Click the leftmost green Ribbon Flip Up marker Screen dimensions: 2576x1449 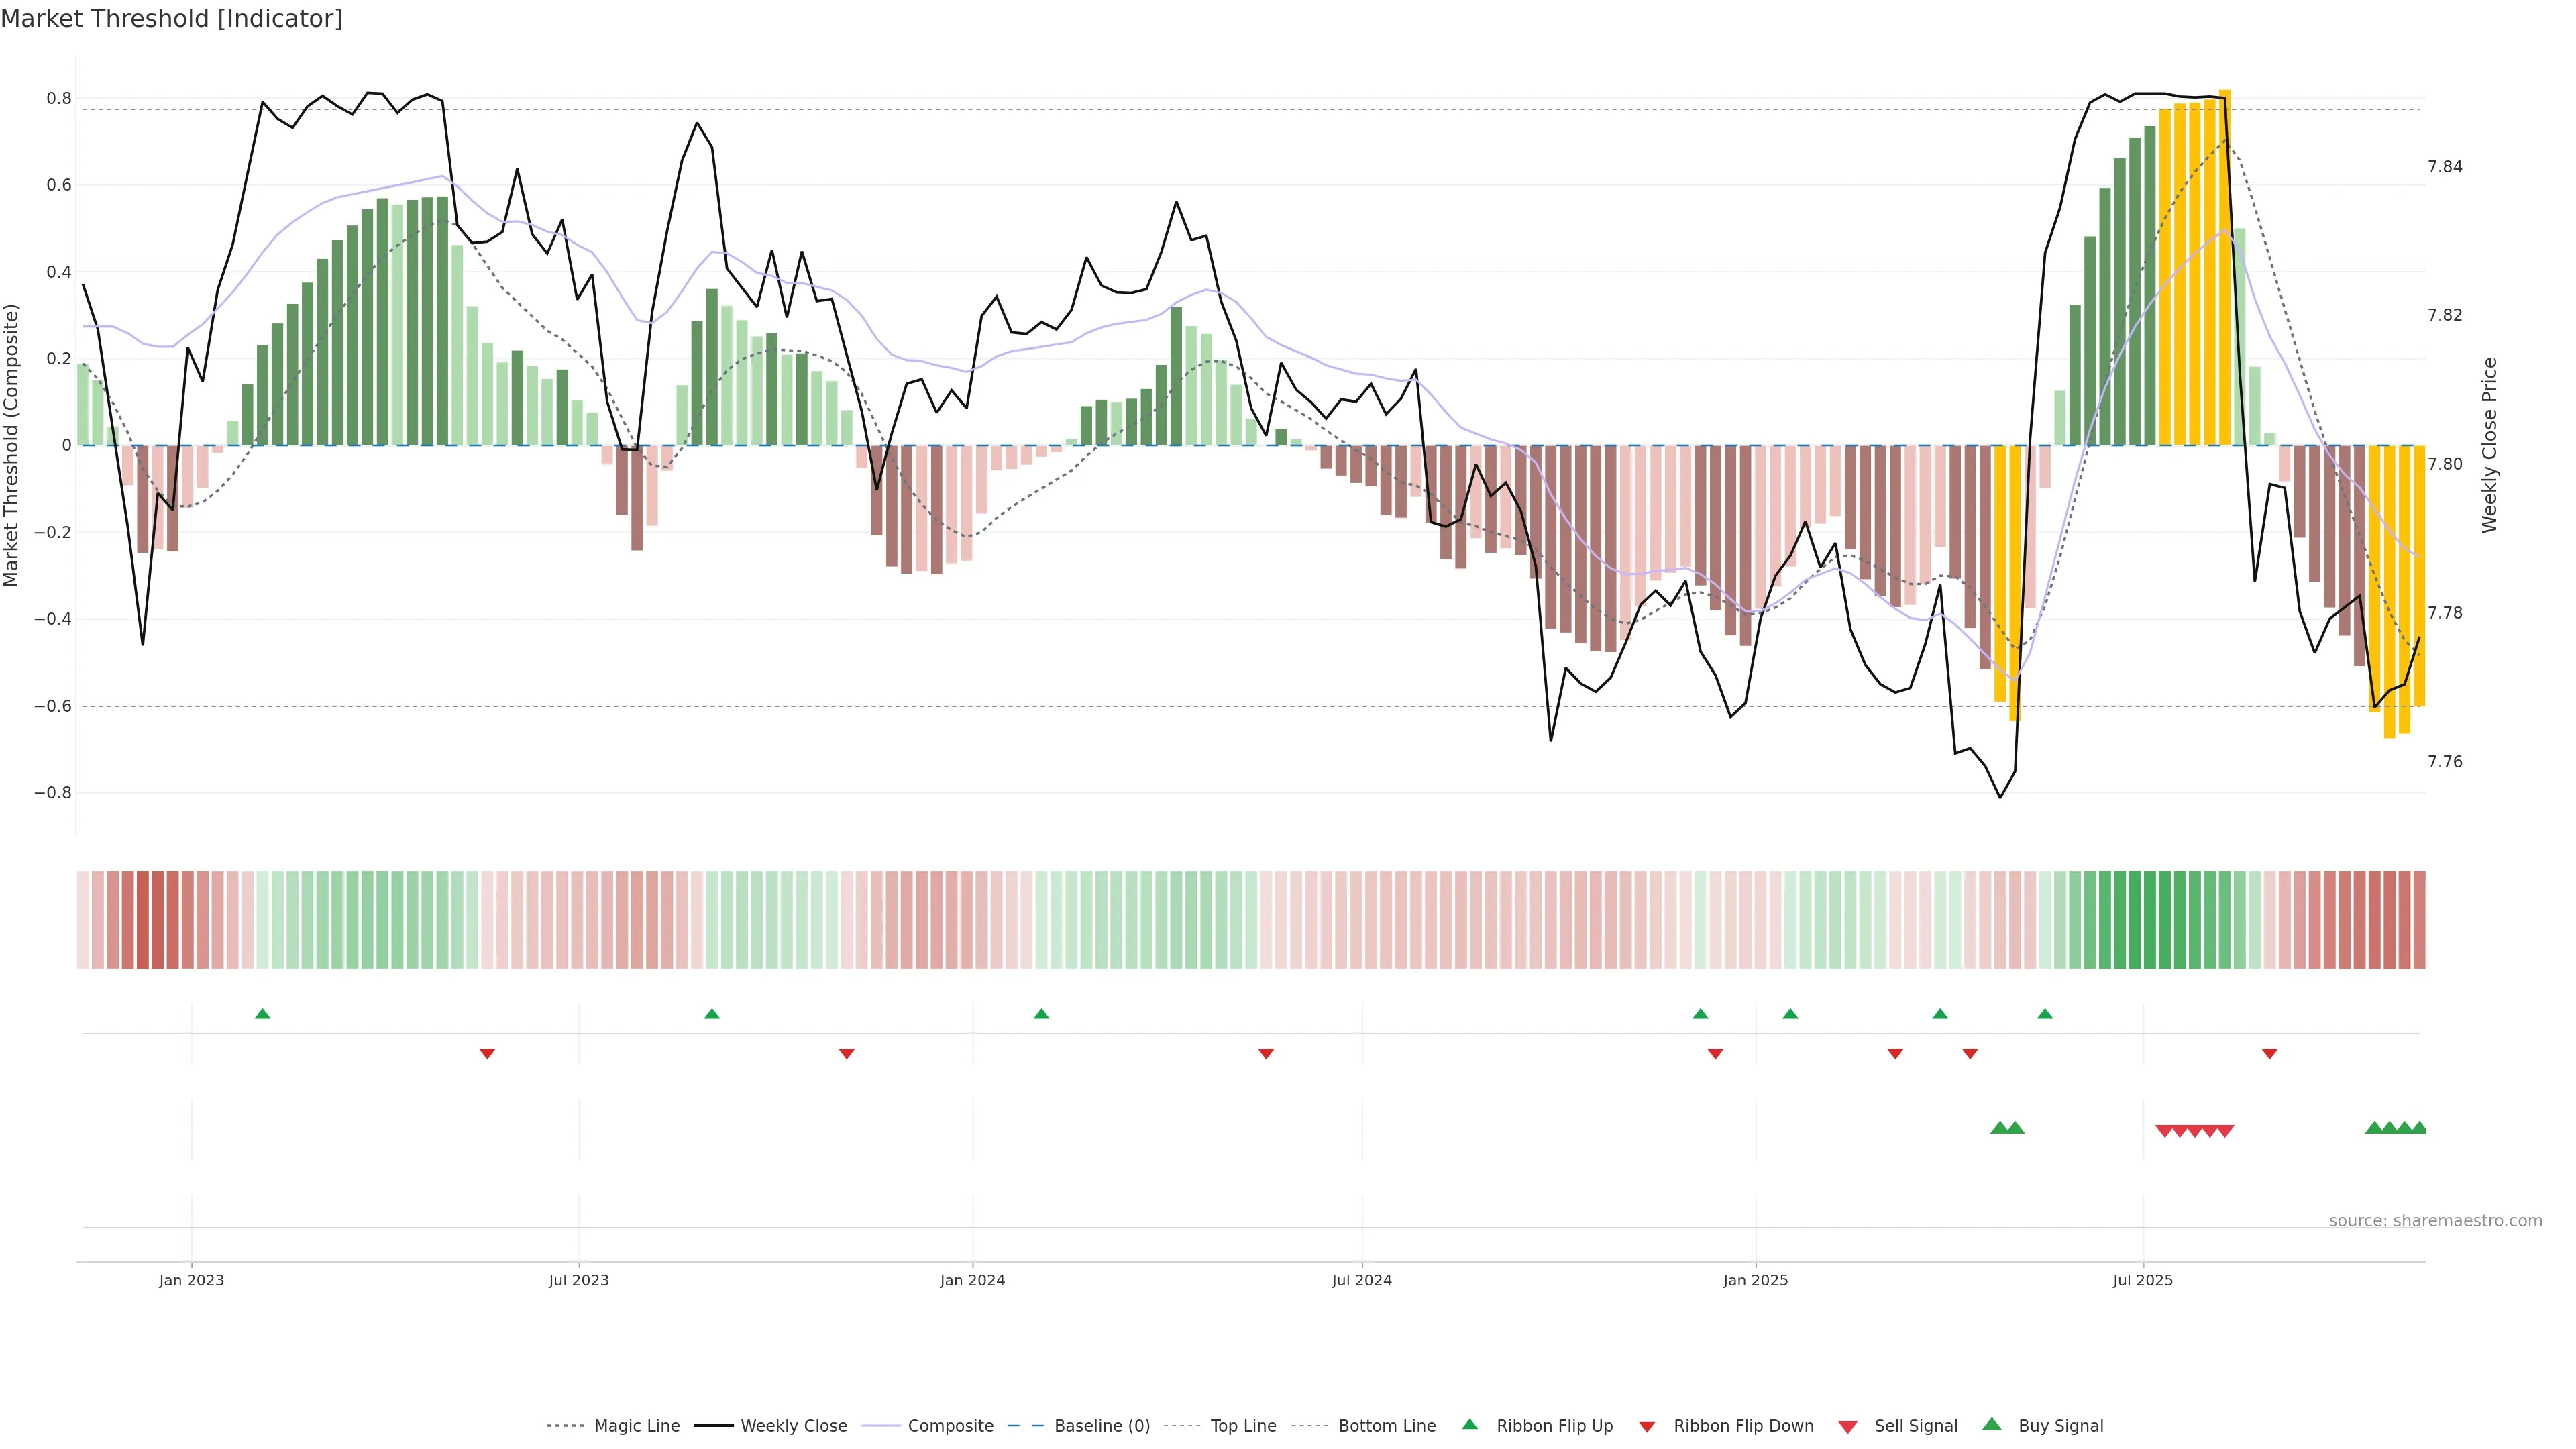(x=262, y=1014)
